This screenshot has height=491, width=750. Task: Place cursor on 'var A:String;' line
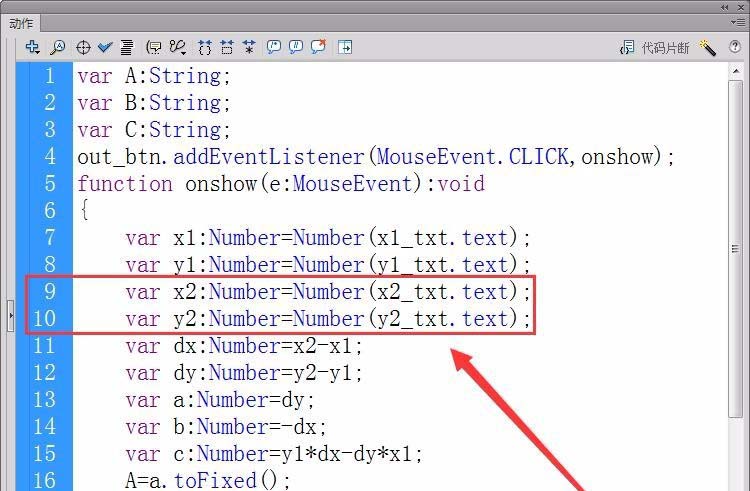pyautogui.click(x=154, y=76)
